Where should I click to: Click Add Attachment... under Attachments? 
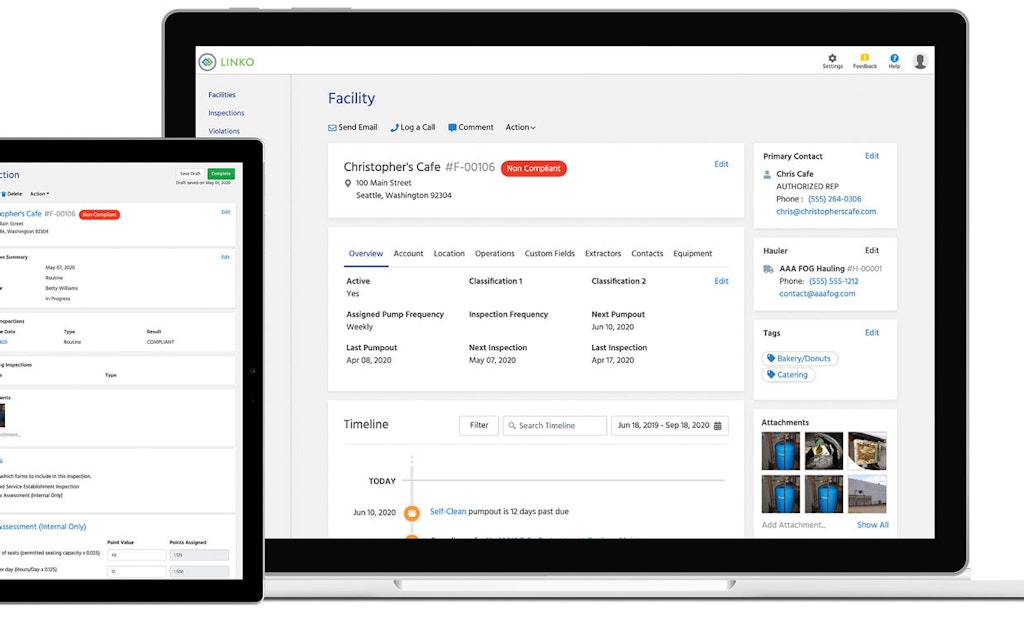(x=793, y=525)
